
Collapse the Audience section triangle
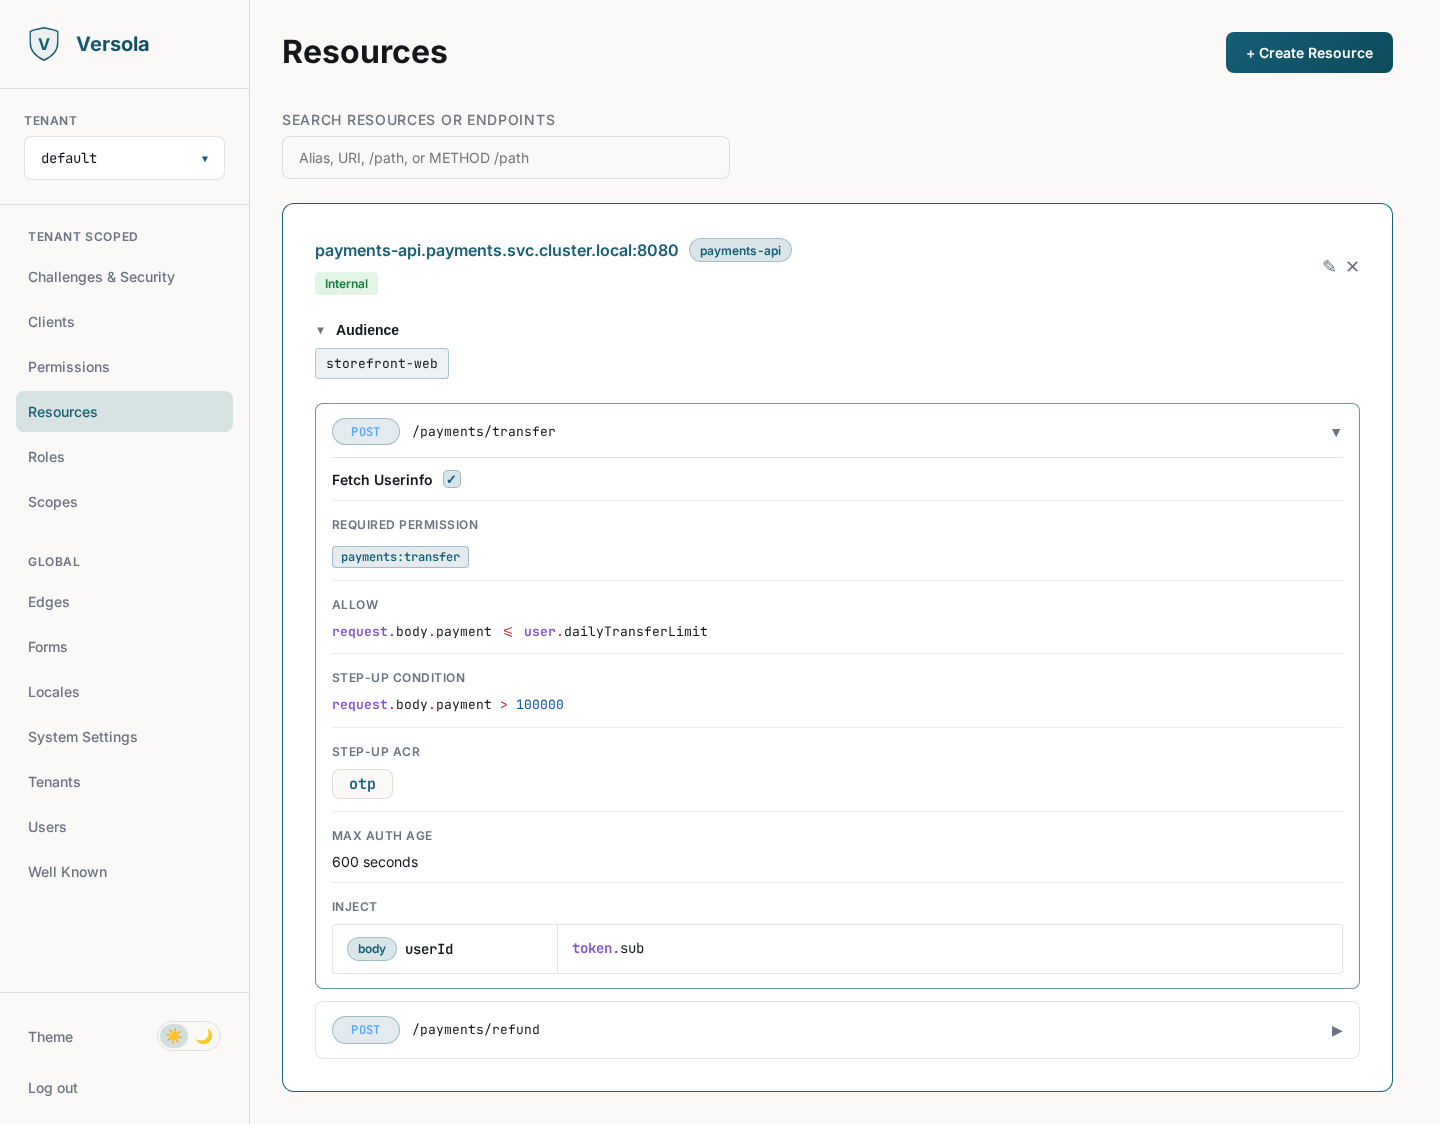click(320, 330)
